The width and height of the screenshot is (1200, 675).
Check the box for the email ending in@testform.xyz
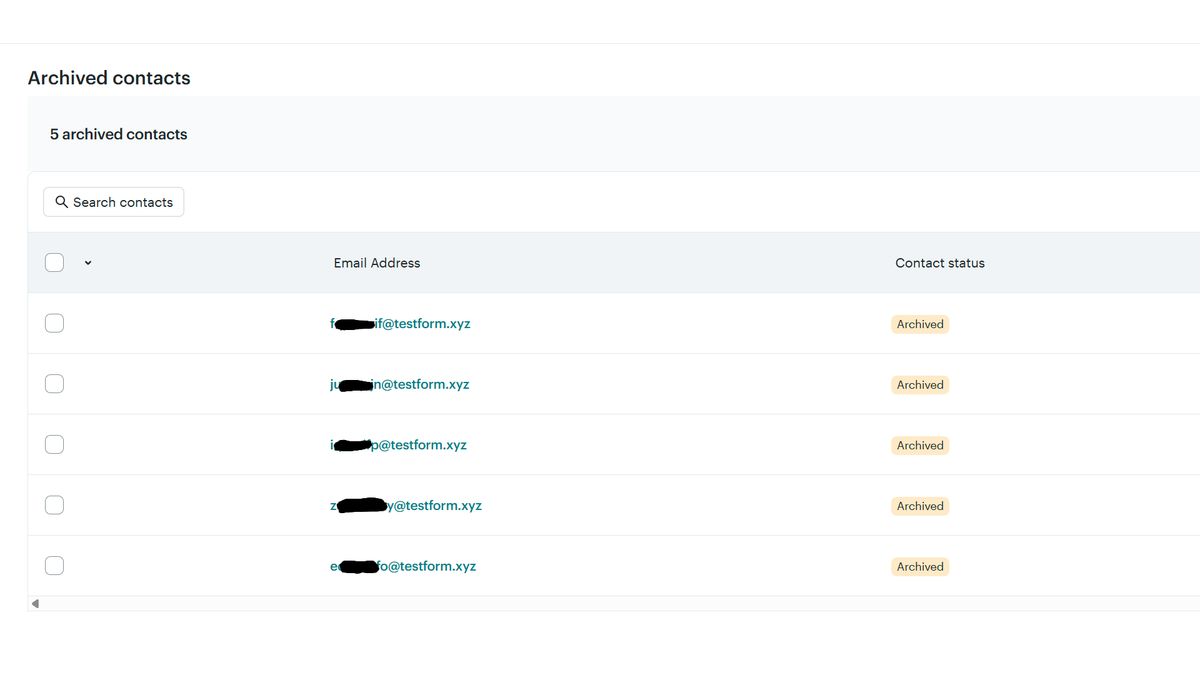55,384
